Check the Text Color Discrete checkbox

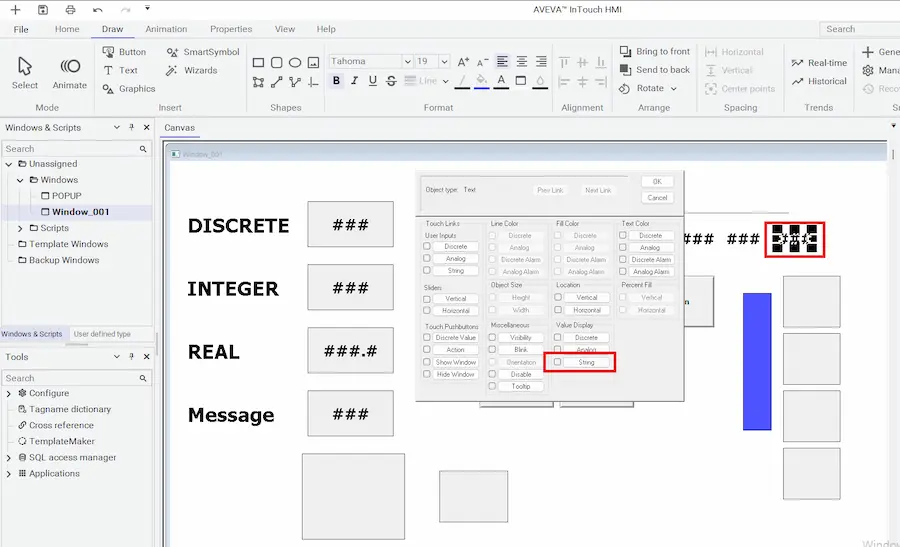[x=623, y=235]
